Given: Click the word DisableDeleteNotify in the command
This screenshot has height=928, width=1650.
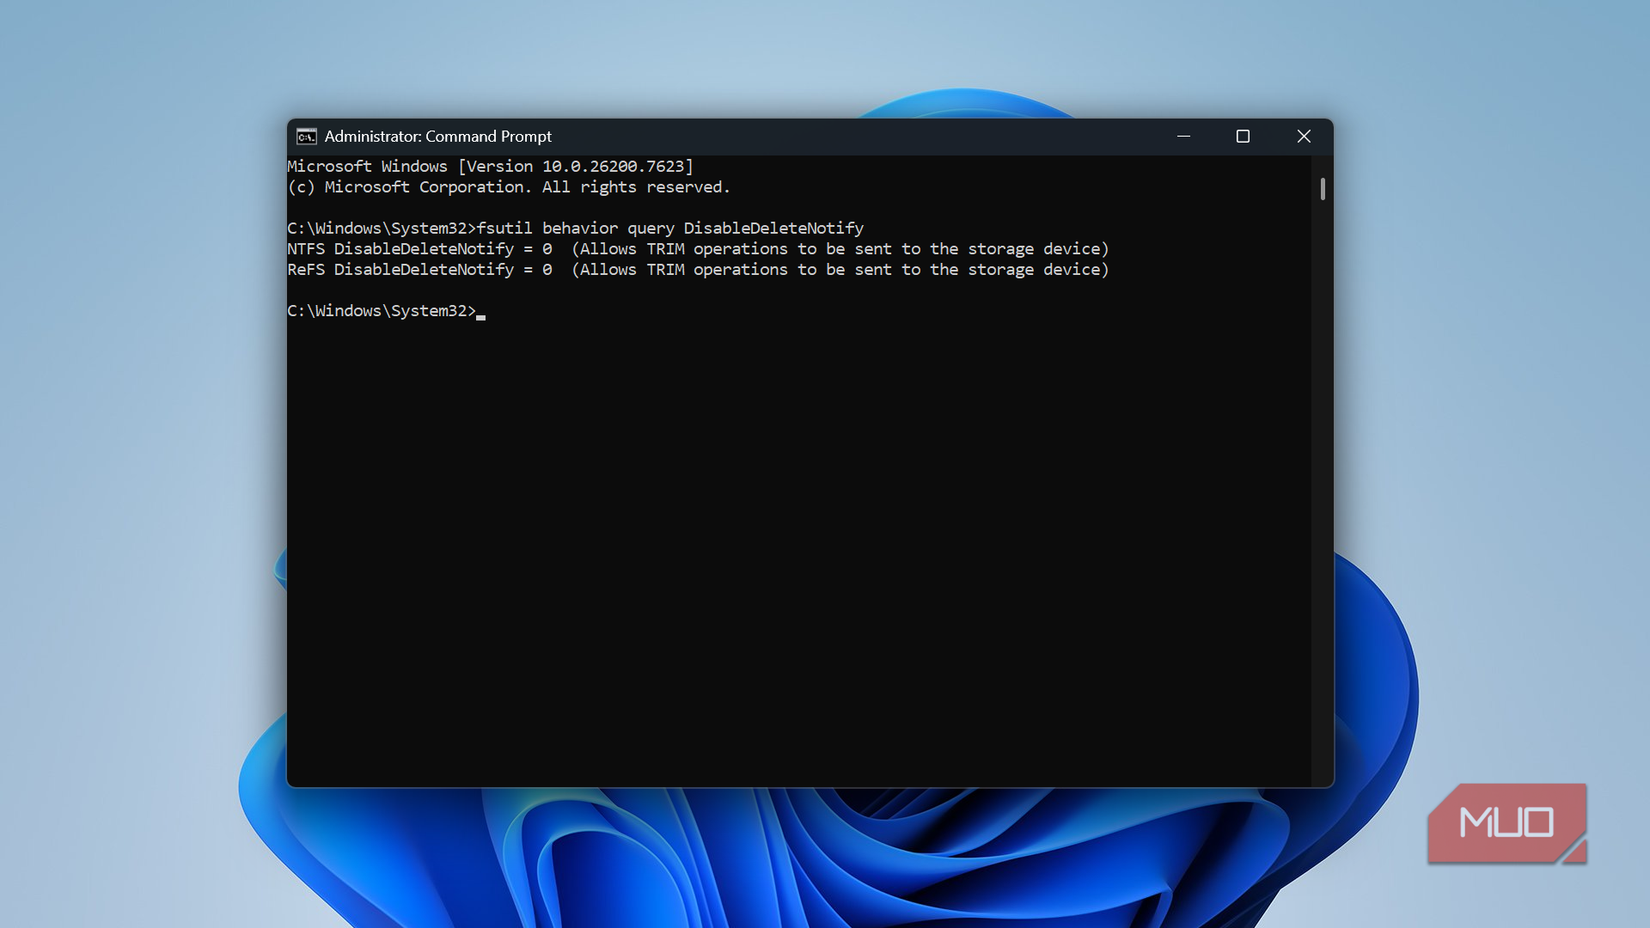Looking at the screenshot, I should tap(773, 227).
